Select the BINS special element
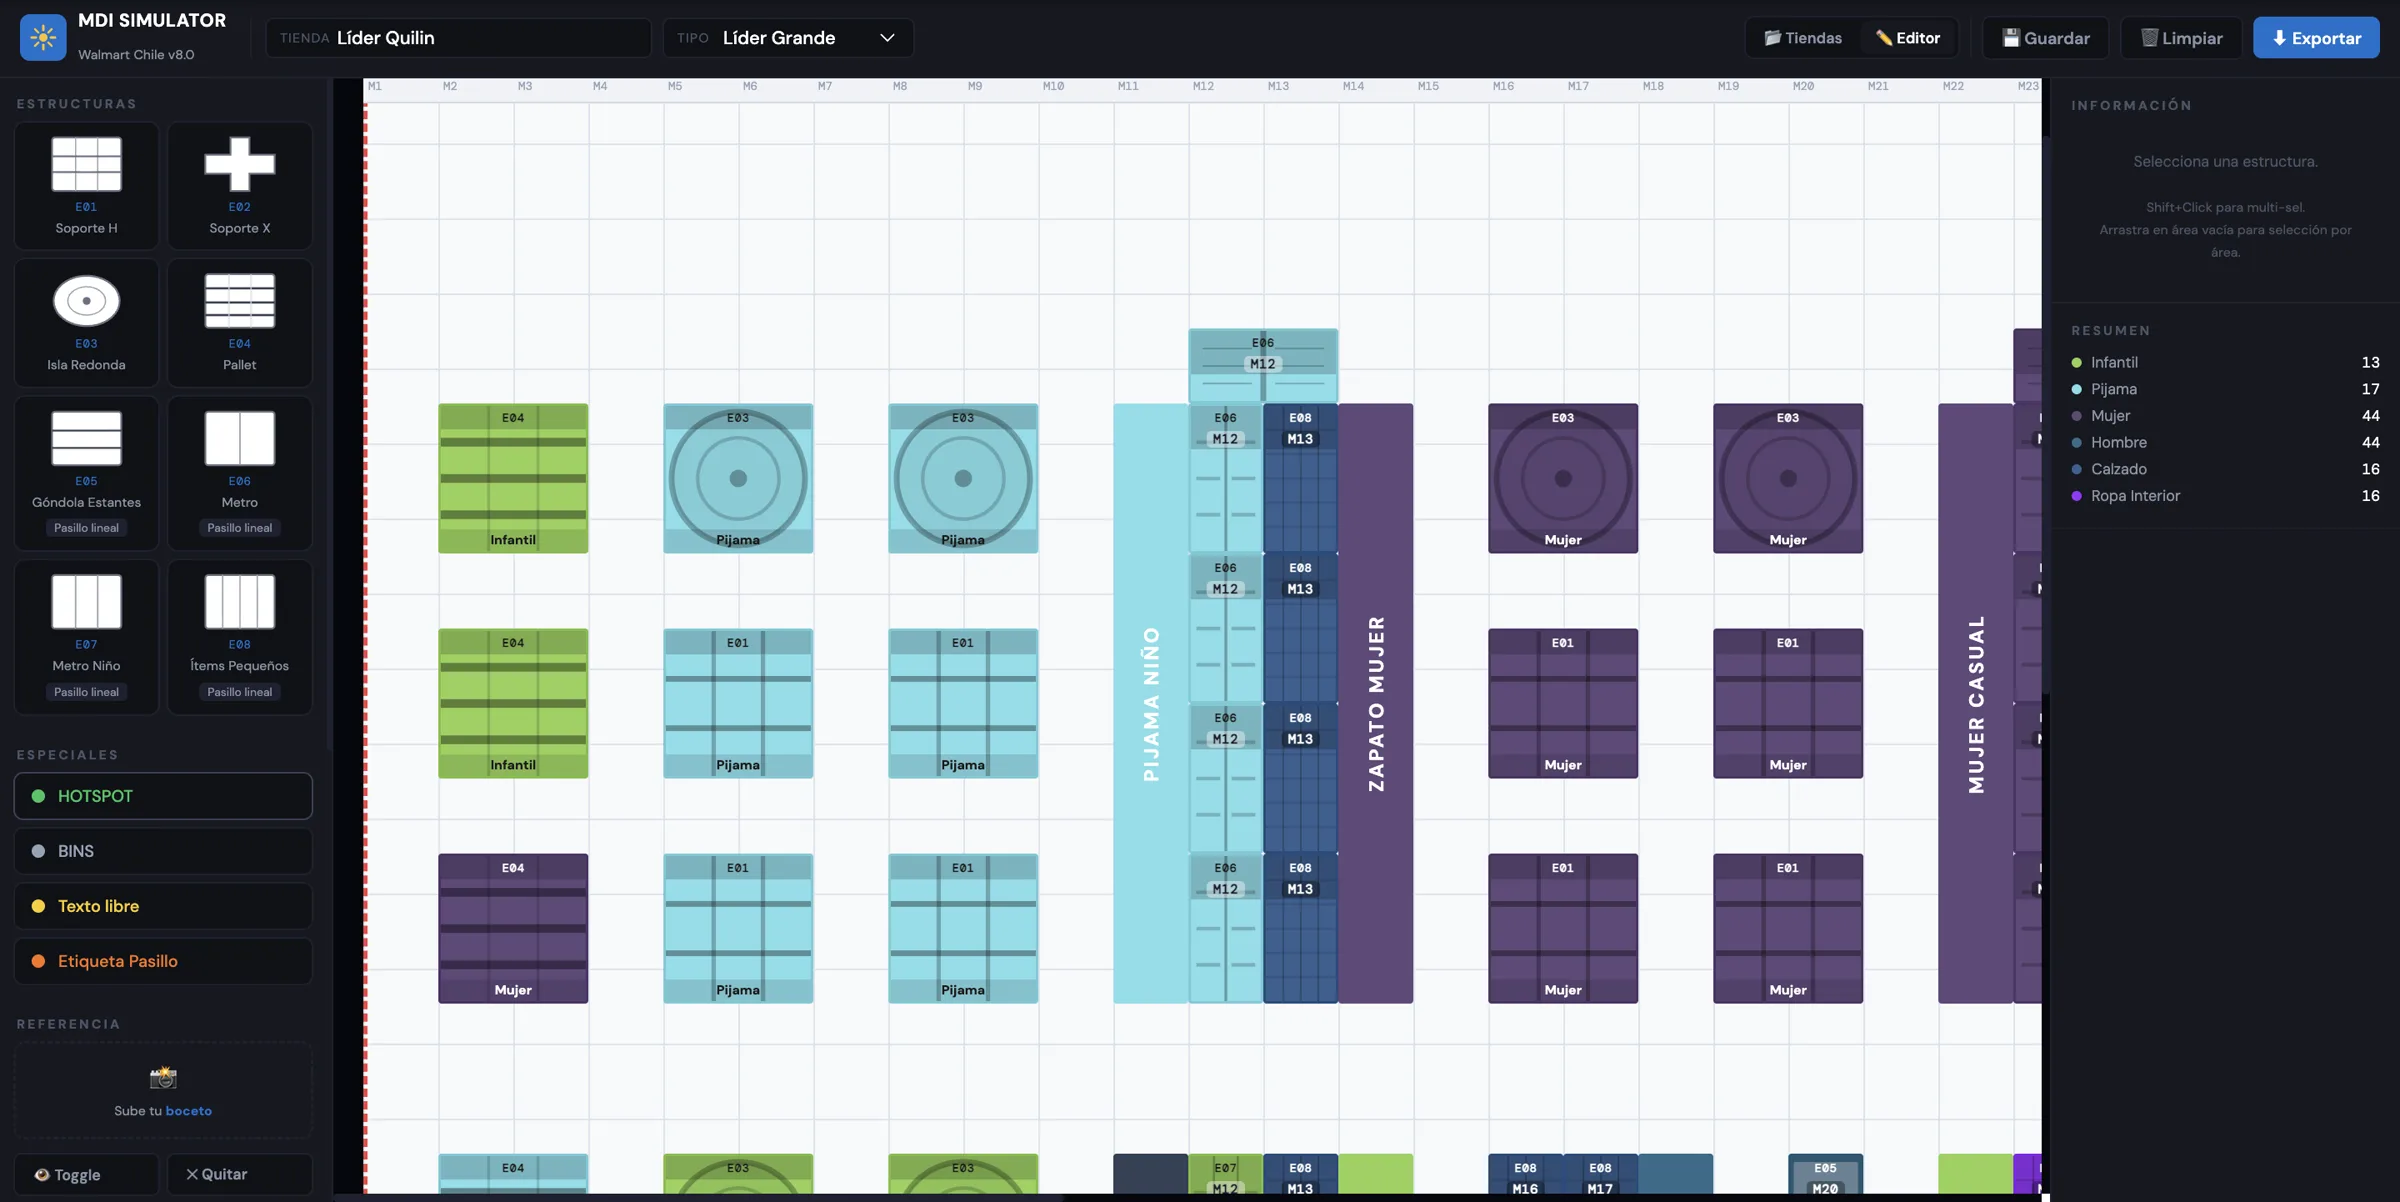2400x1202 pixels. (x=163, y=851)
